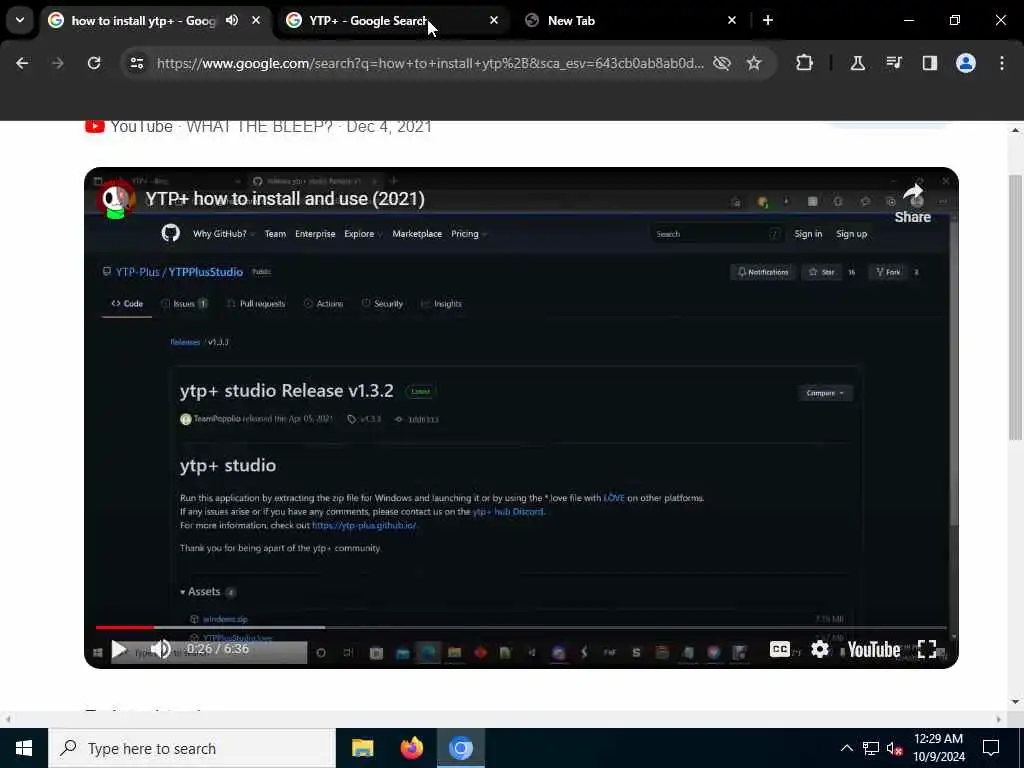Screen dimensions: 1024x768
Task: Open system volume tray icon
Action: [x=895, y=748]
